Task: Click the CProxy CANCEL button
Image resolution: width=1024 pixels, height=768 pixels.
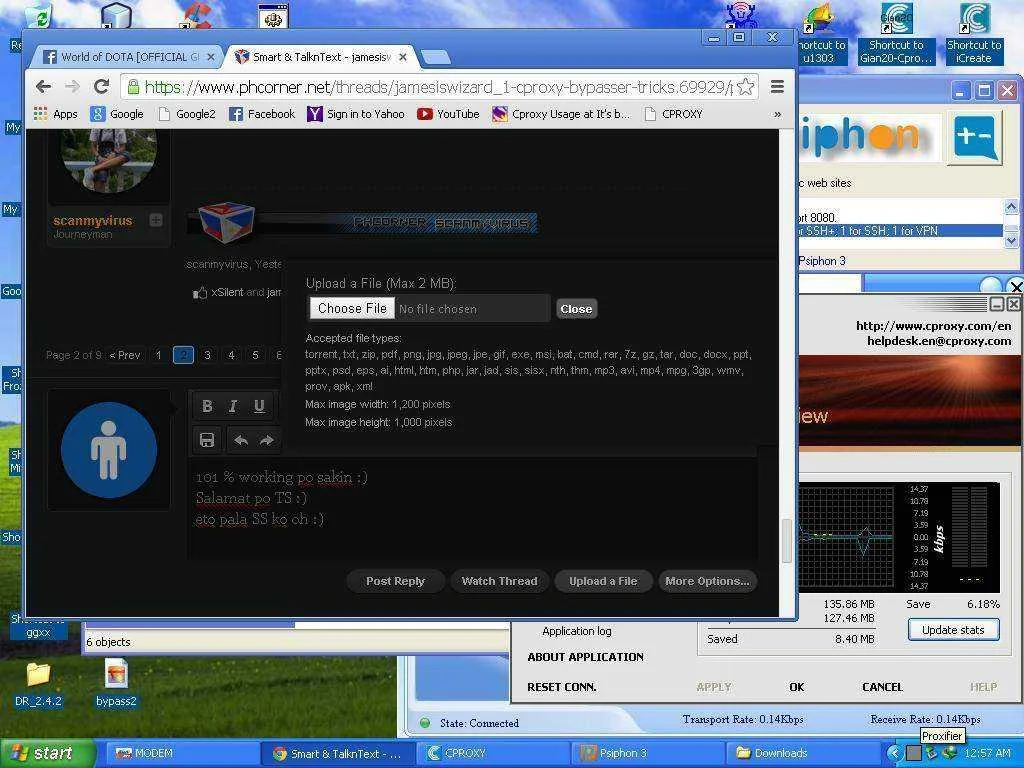Action: click(x=882, y=687)
